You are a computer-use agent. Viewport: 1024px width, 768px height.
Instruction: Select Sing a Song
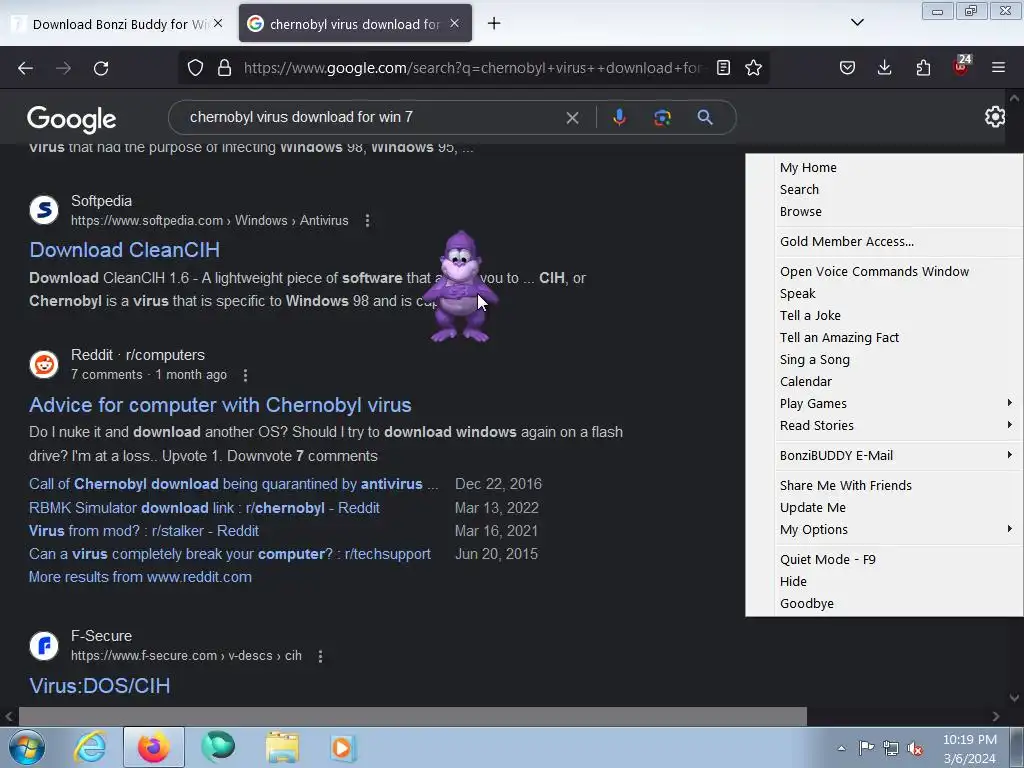pyautogui.click(x=814, y=360)
